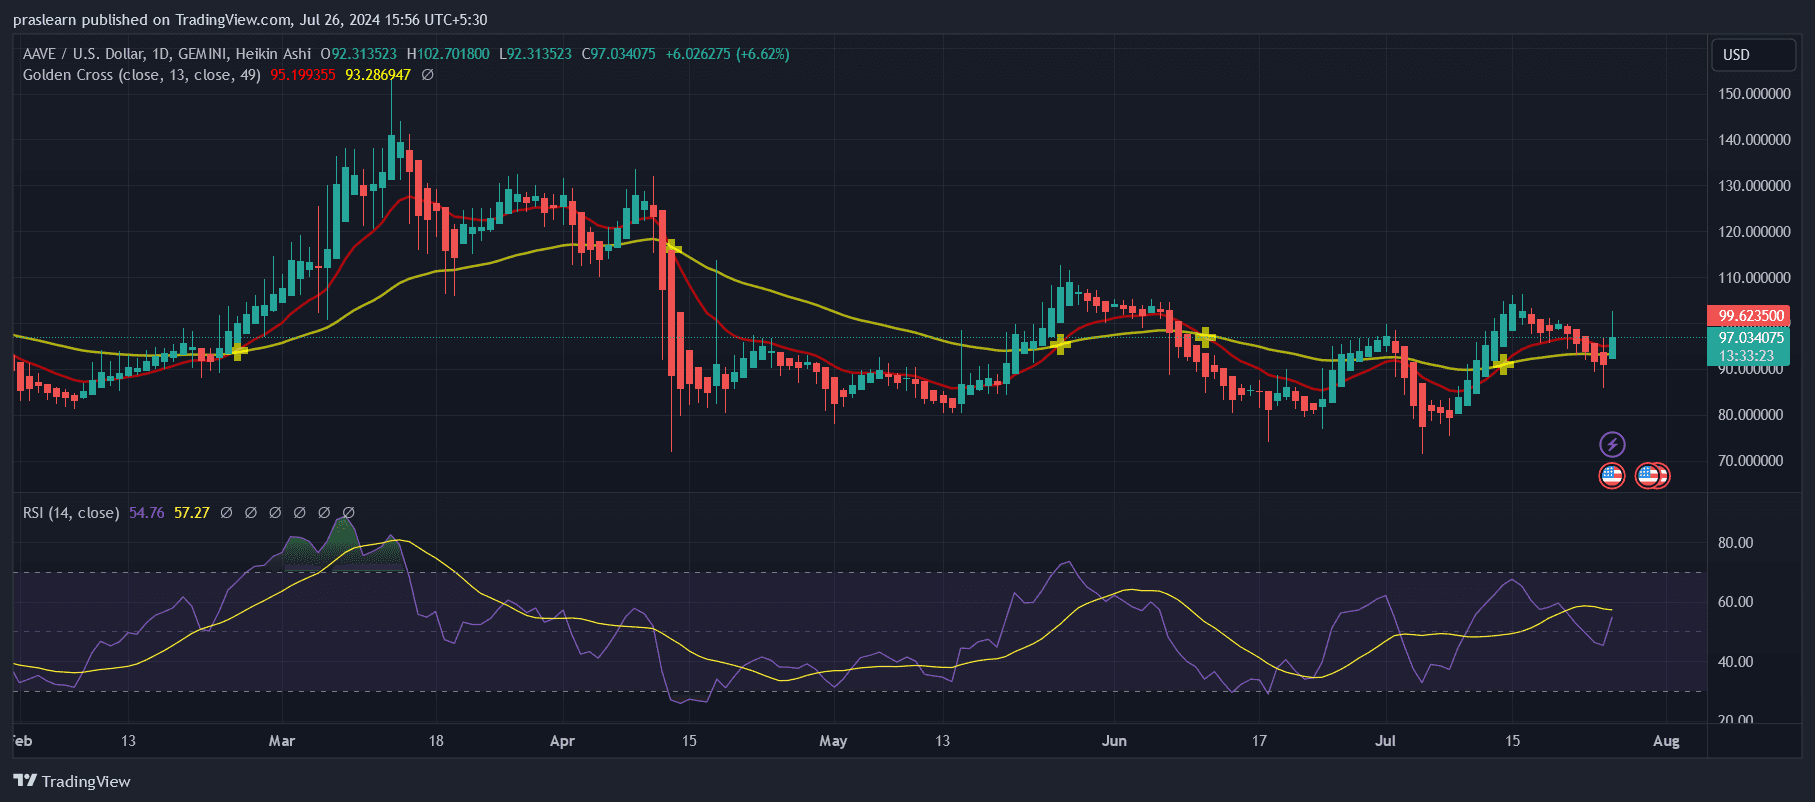
Task: Click the red 99.623500 price label
Action: coord(1749,315)
